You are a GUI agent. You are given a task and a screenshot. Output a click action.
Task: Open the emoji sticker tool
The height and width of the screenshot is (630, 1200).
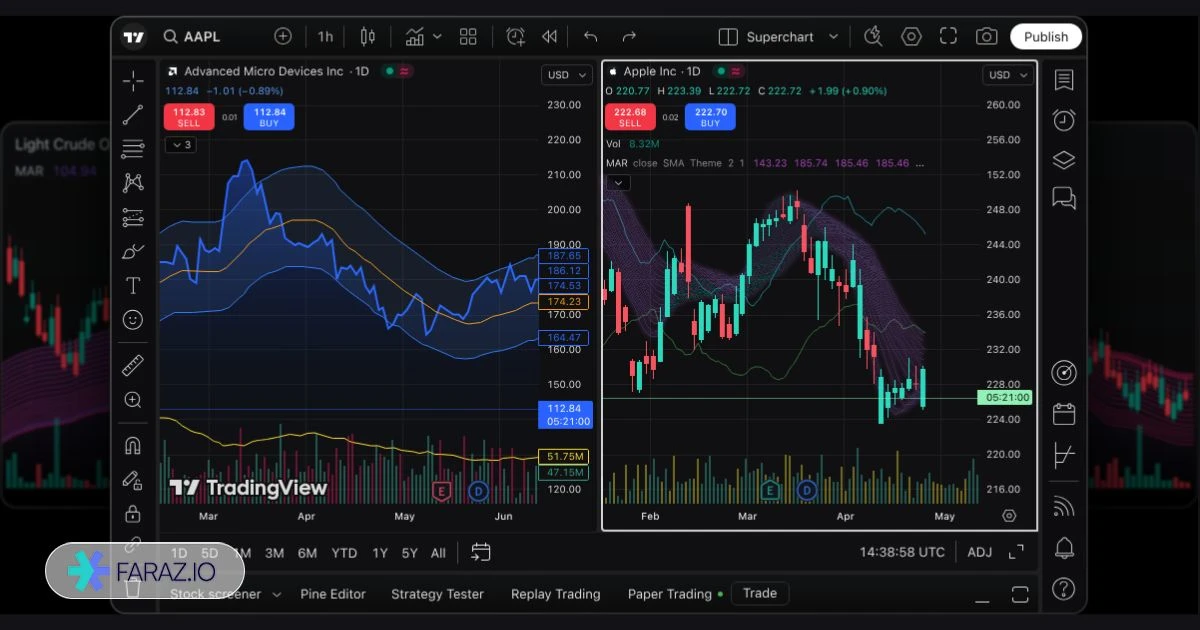tap(132, 320)
